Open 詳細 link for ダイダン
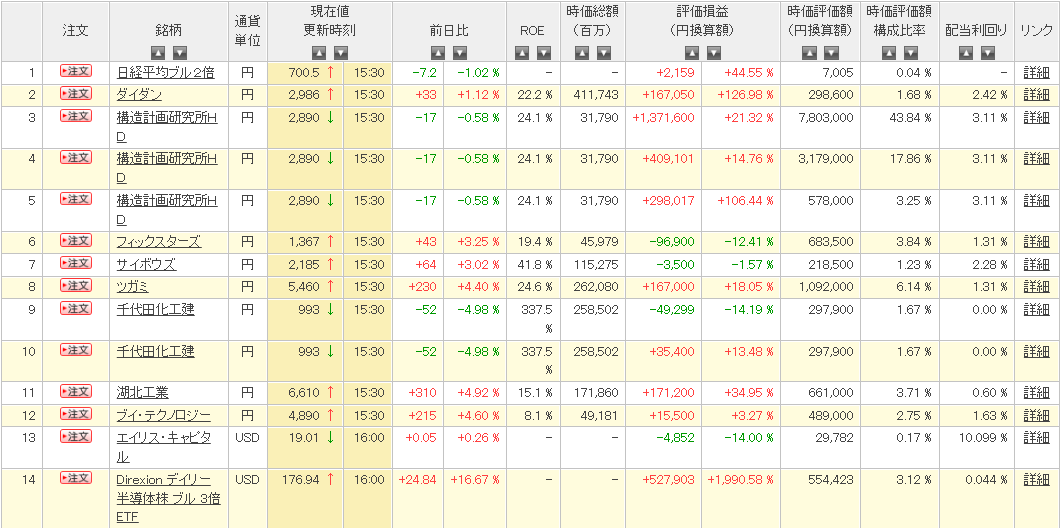Viewport: 1060px width, 528px height. [x=1036, y=95]
